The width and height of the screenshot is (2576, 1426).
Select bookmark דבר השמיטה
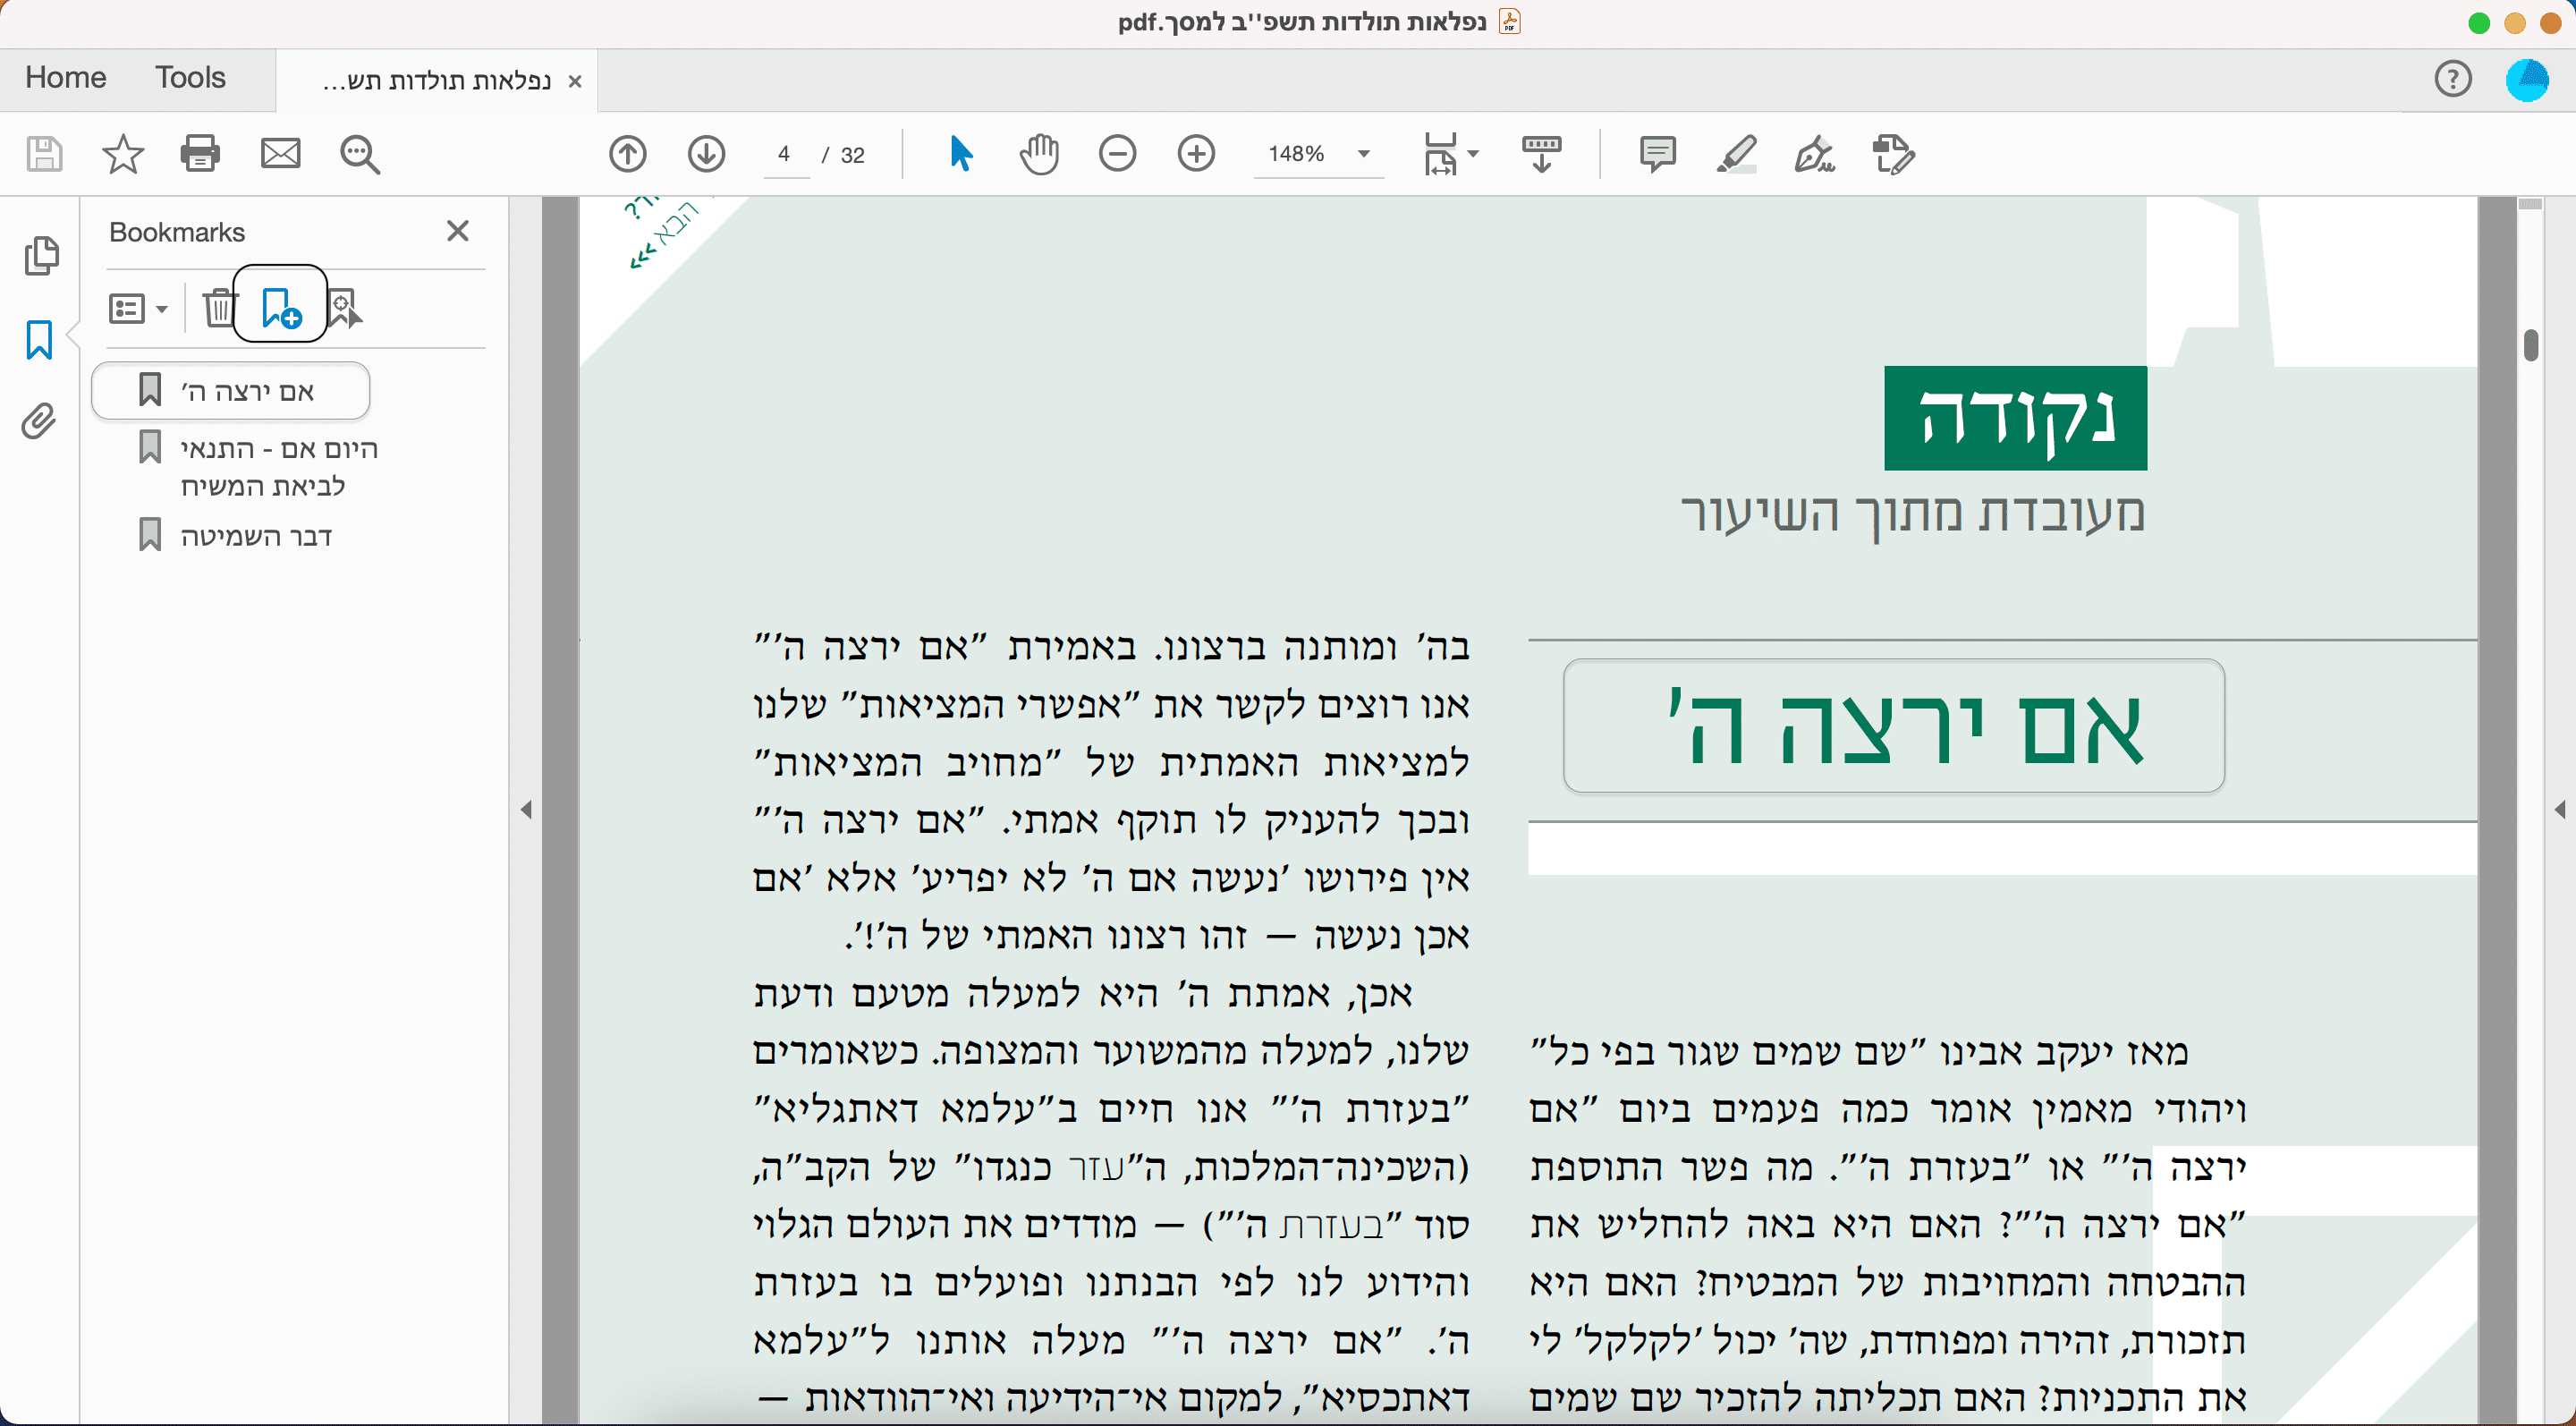click(257, 535)
